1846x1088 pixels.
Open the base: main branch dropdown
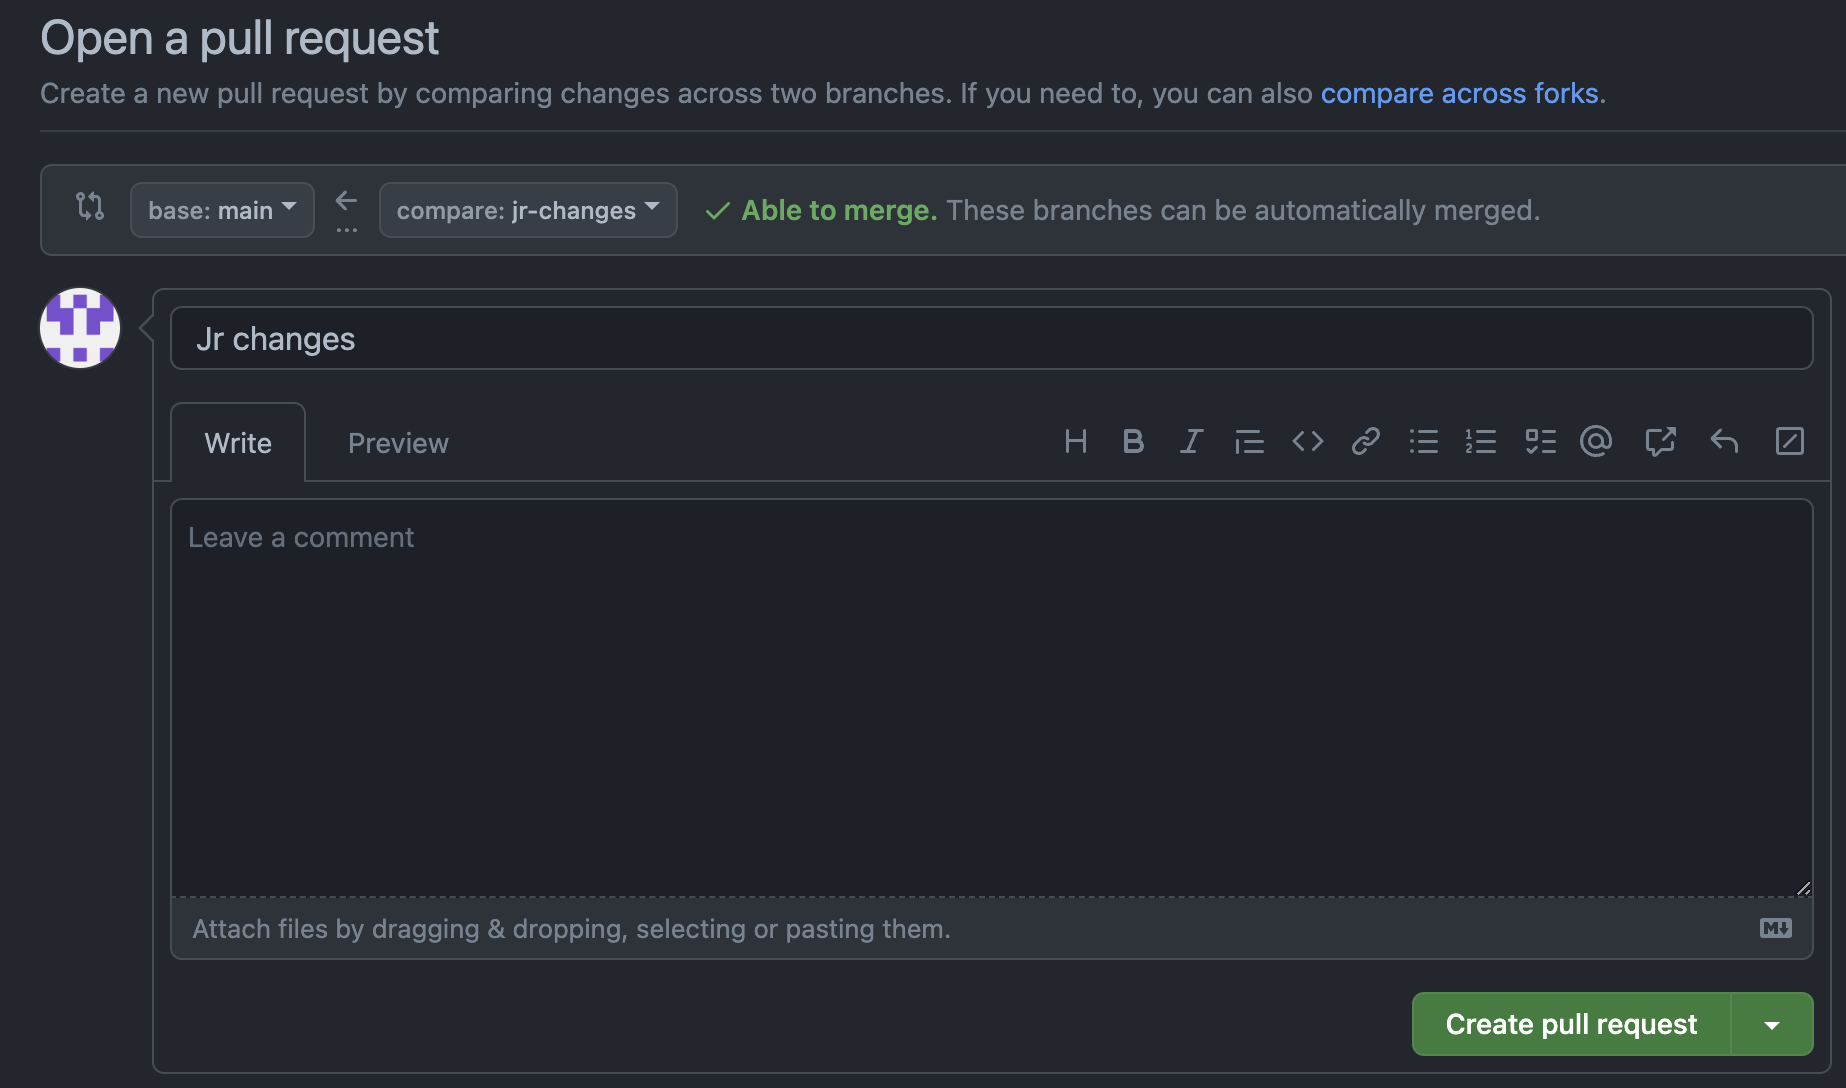222,210
